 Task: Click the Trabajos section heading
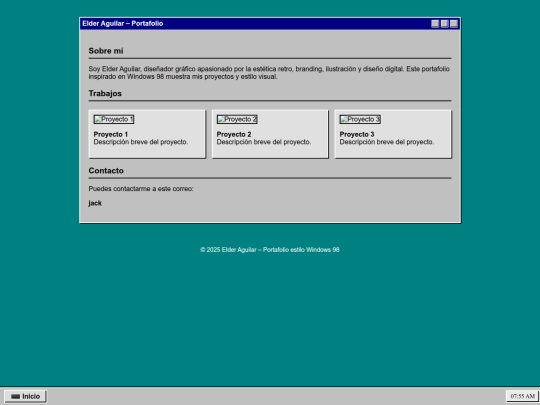coord(105,94)
